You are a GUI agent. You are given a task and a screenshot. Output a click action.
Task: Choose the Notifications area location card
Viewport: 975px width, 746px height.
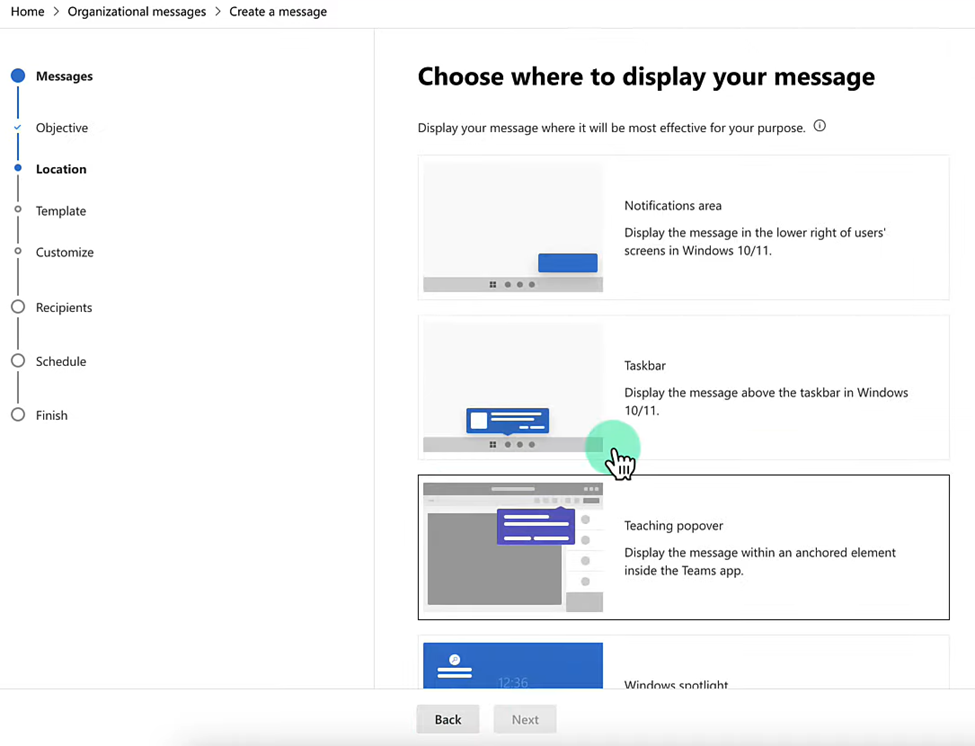pos(683,228)
